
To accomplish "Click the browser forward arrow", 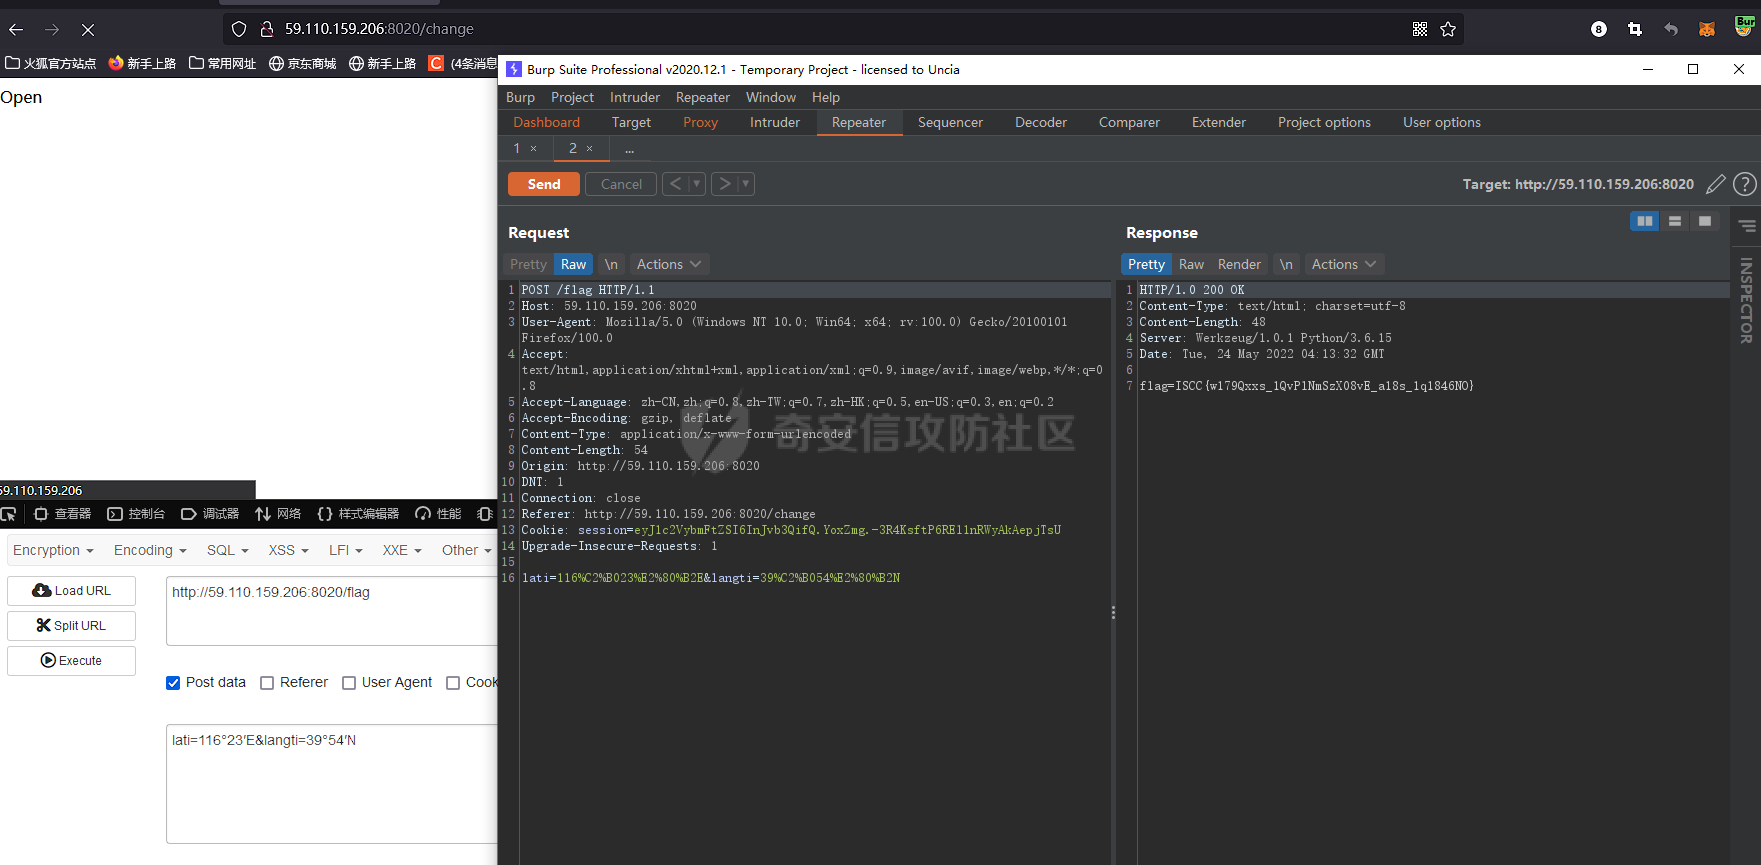I will pyautogui.click(x=52, y=29).
